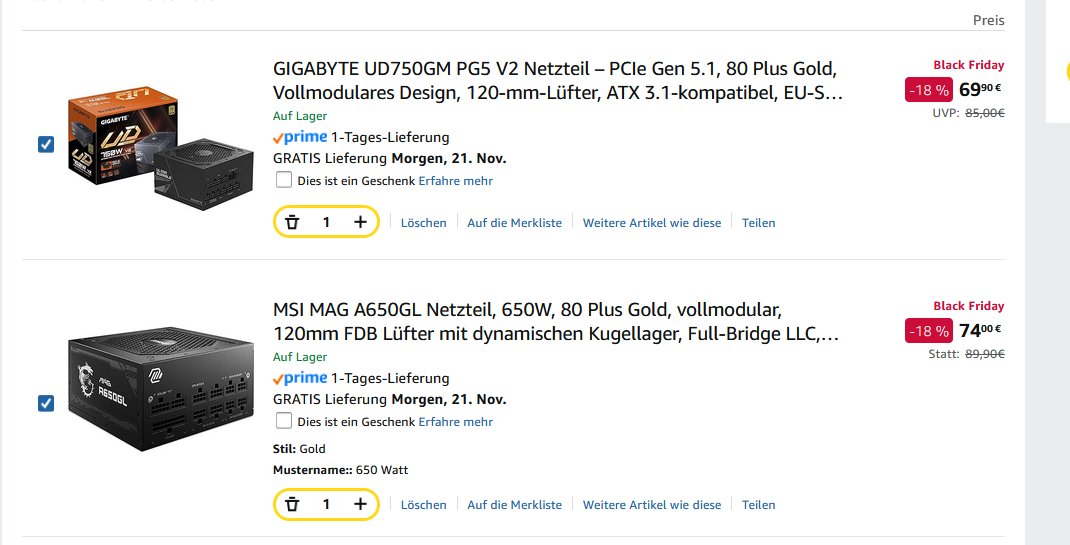
Task: Mark Gigabyte power supply as a gift
Action: (x=284, y=180)
